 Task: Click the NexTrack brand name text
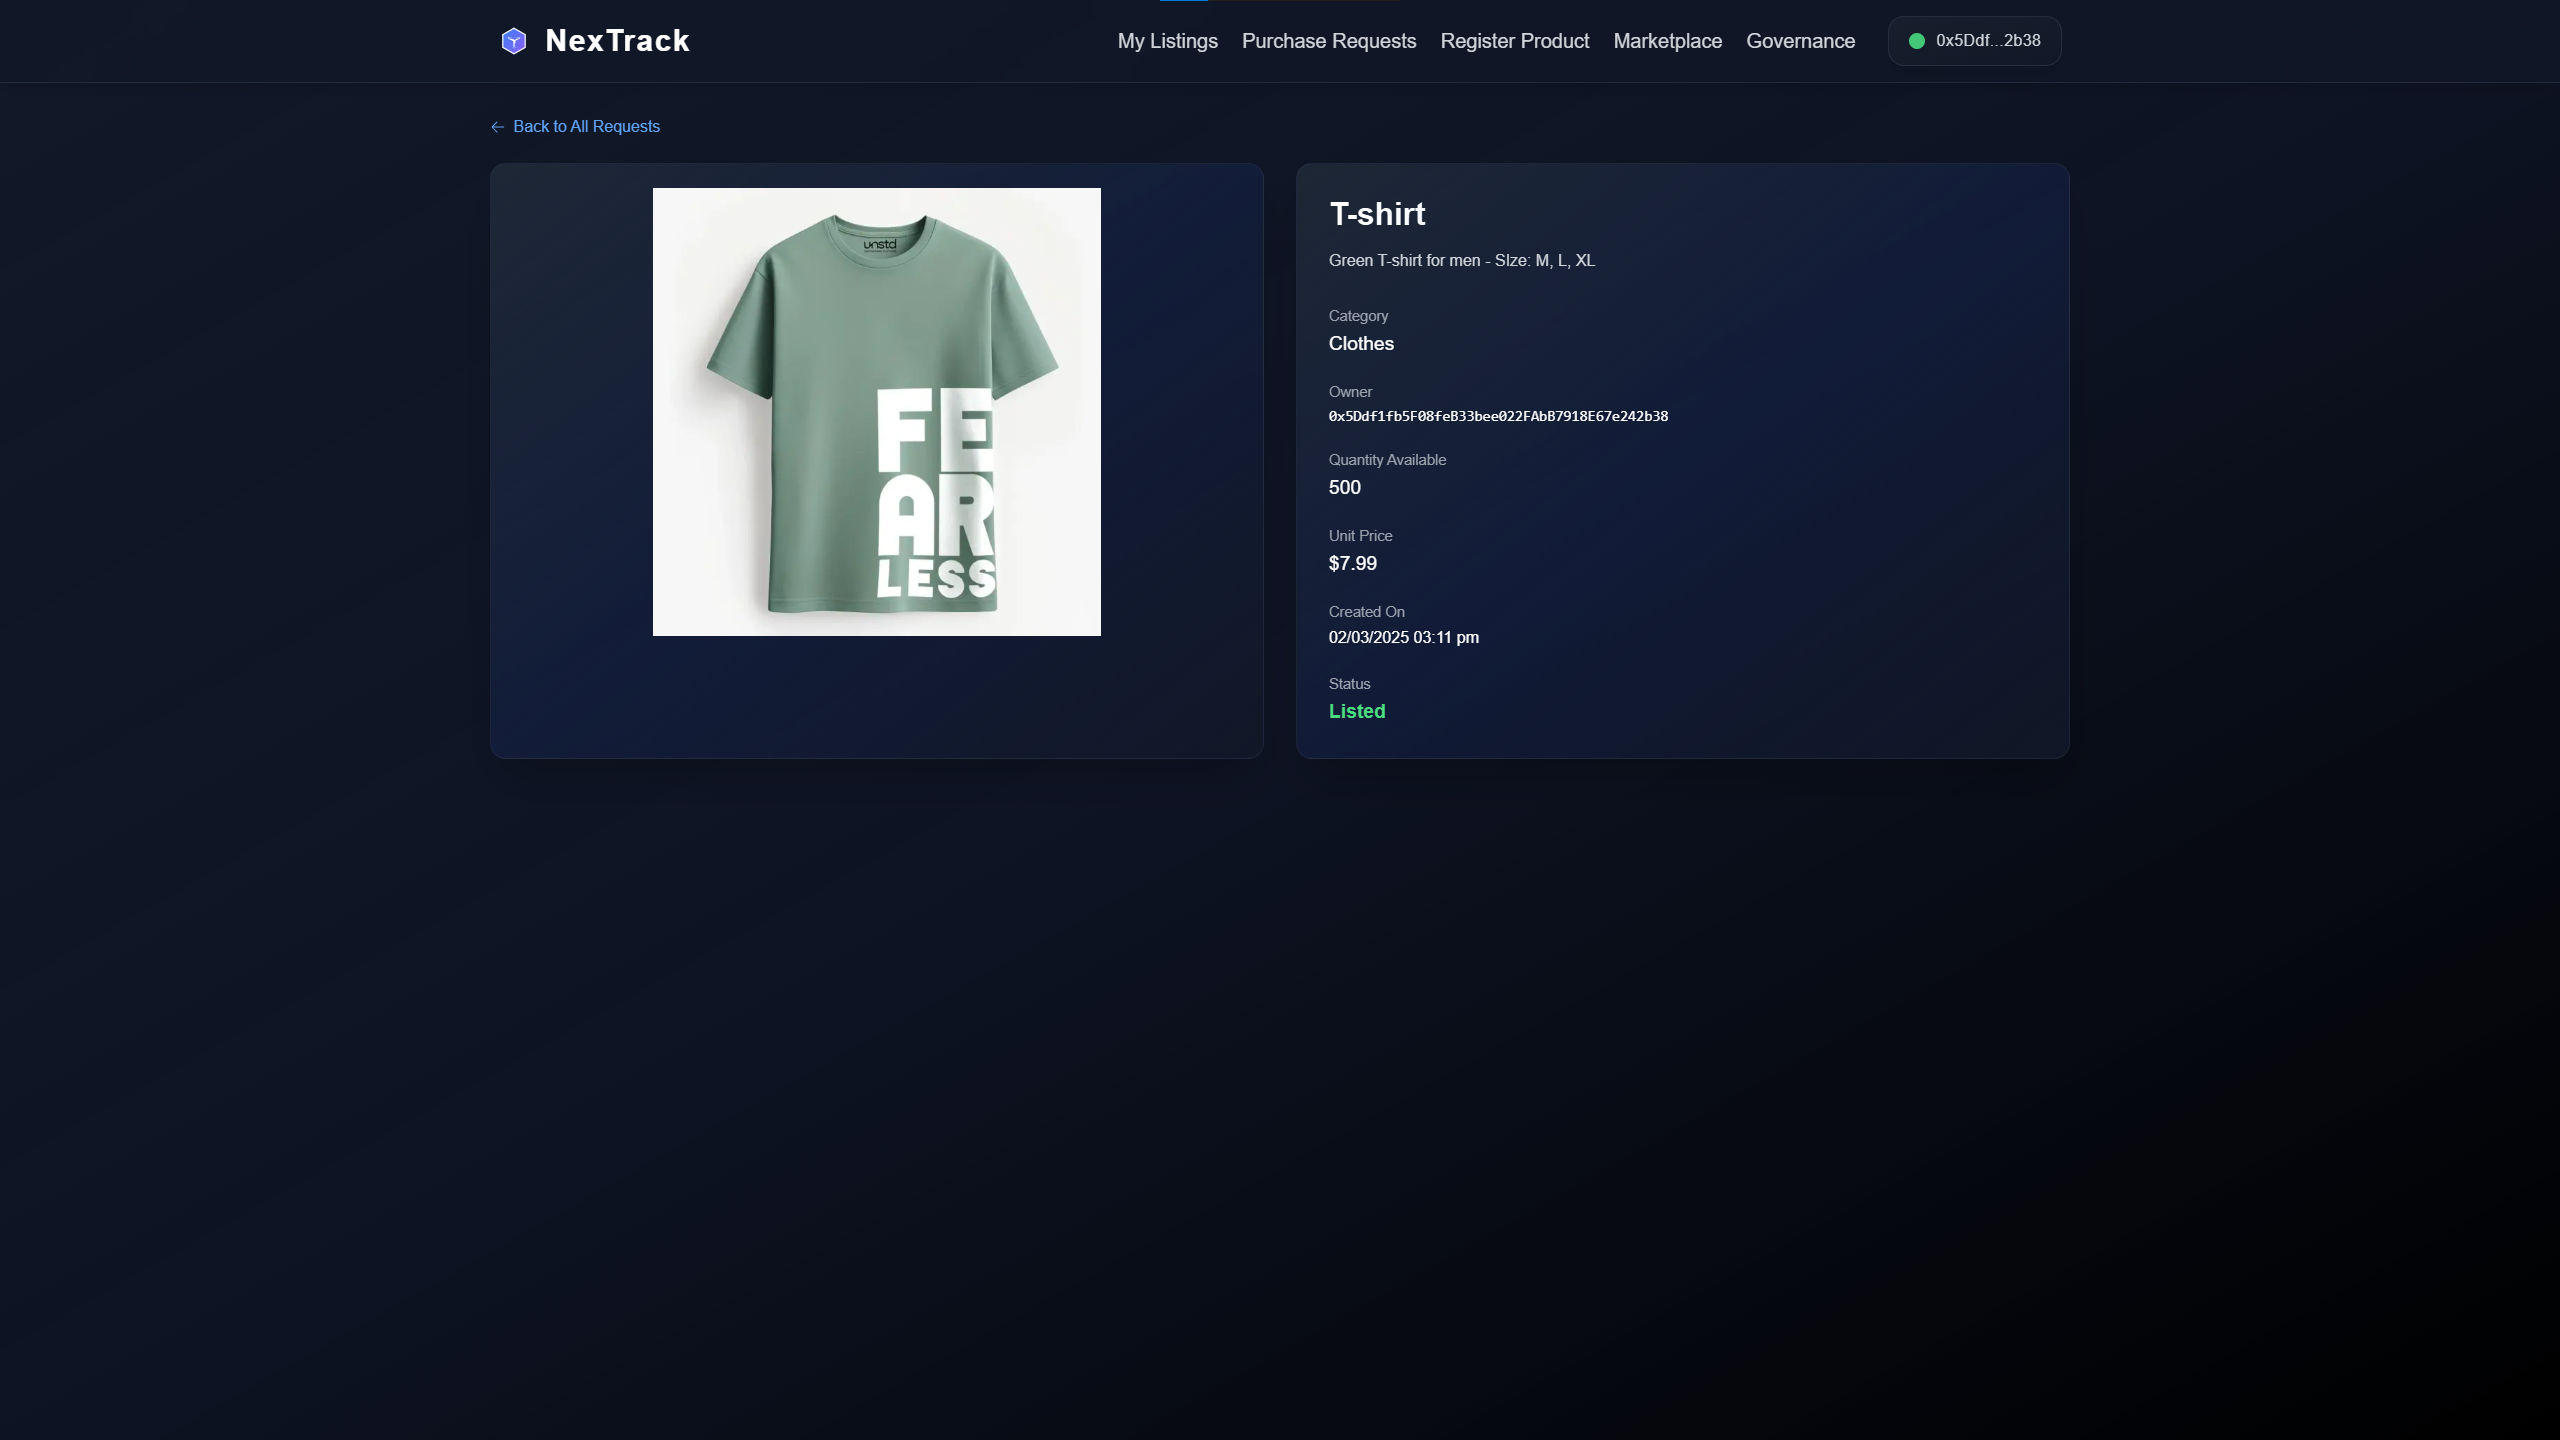tap(617, 41)
